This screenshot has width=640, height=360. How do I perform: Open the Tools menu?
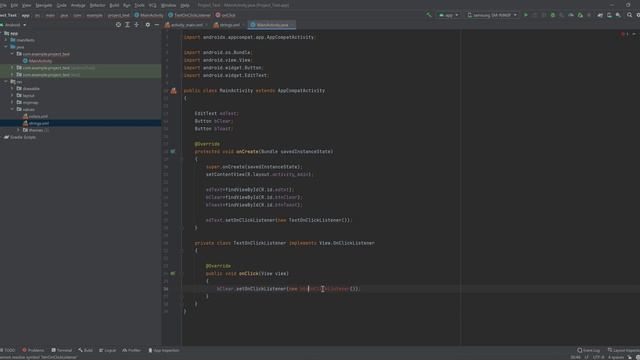(x=140, y=5)
